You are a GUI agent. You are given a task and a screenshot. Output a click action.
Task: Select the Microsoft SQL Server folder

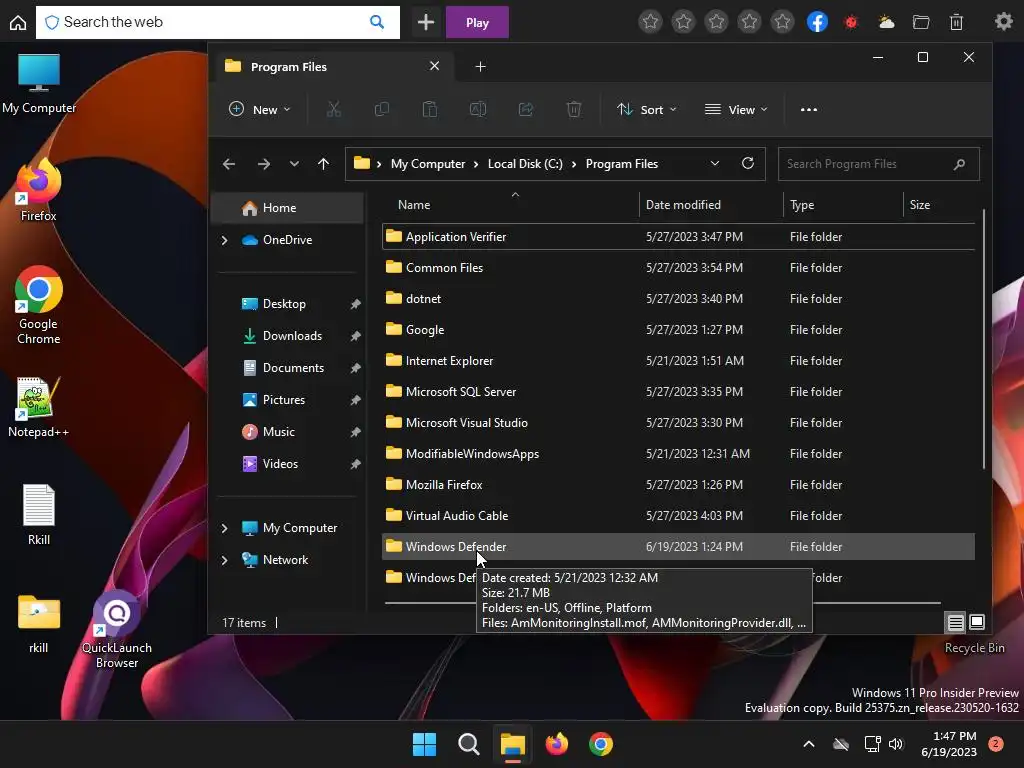tap(678, 392)
